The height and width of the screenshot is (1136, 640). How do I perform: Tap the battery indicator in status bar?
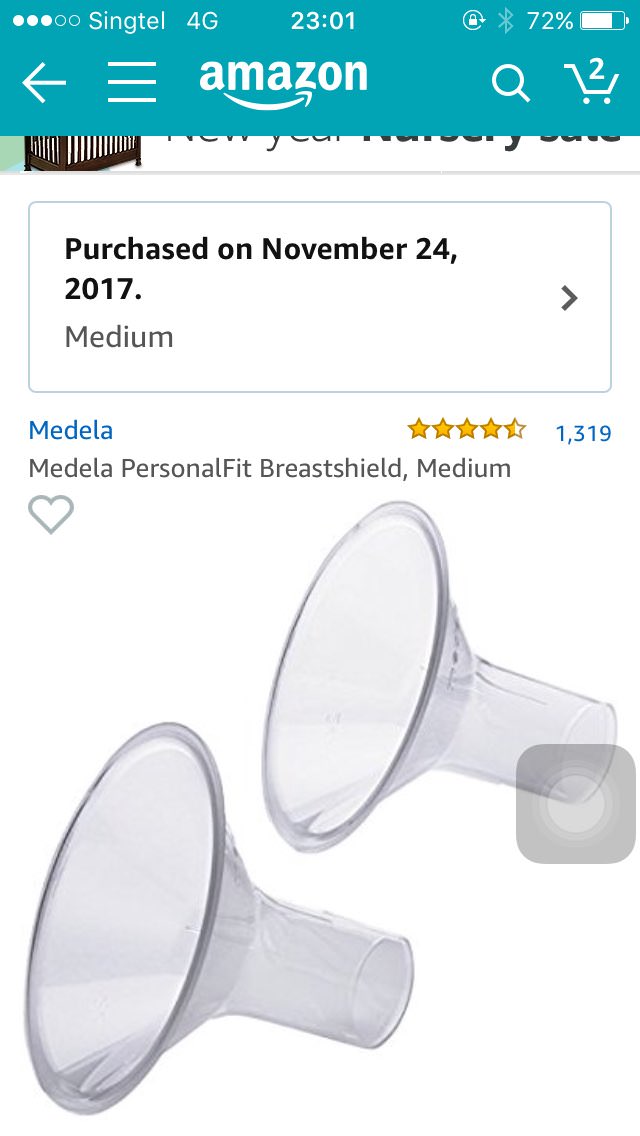point(604,21)
